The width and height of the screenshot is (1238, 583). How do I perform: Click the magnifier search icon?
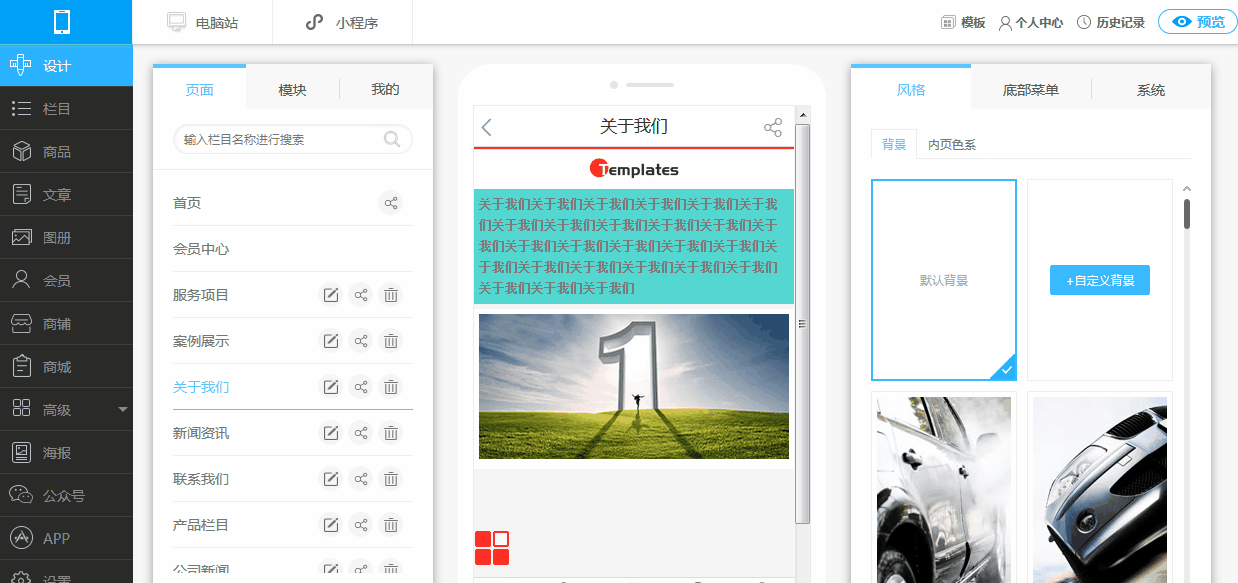tap(393, 139)
